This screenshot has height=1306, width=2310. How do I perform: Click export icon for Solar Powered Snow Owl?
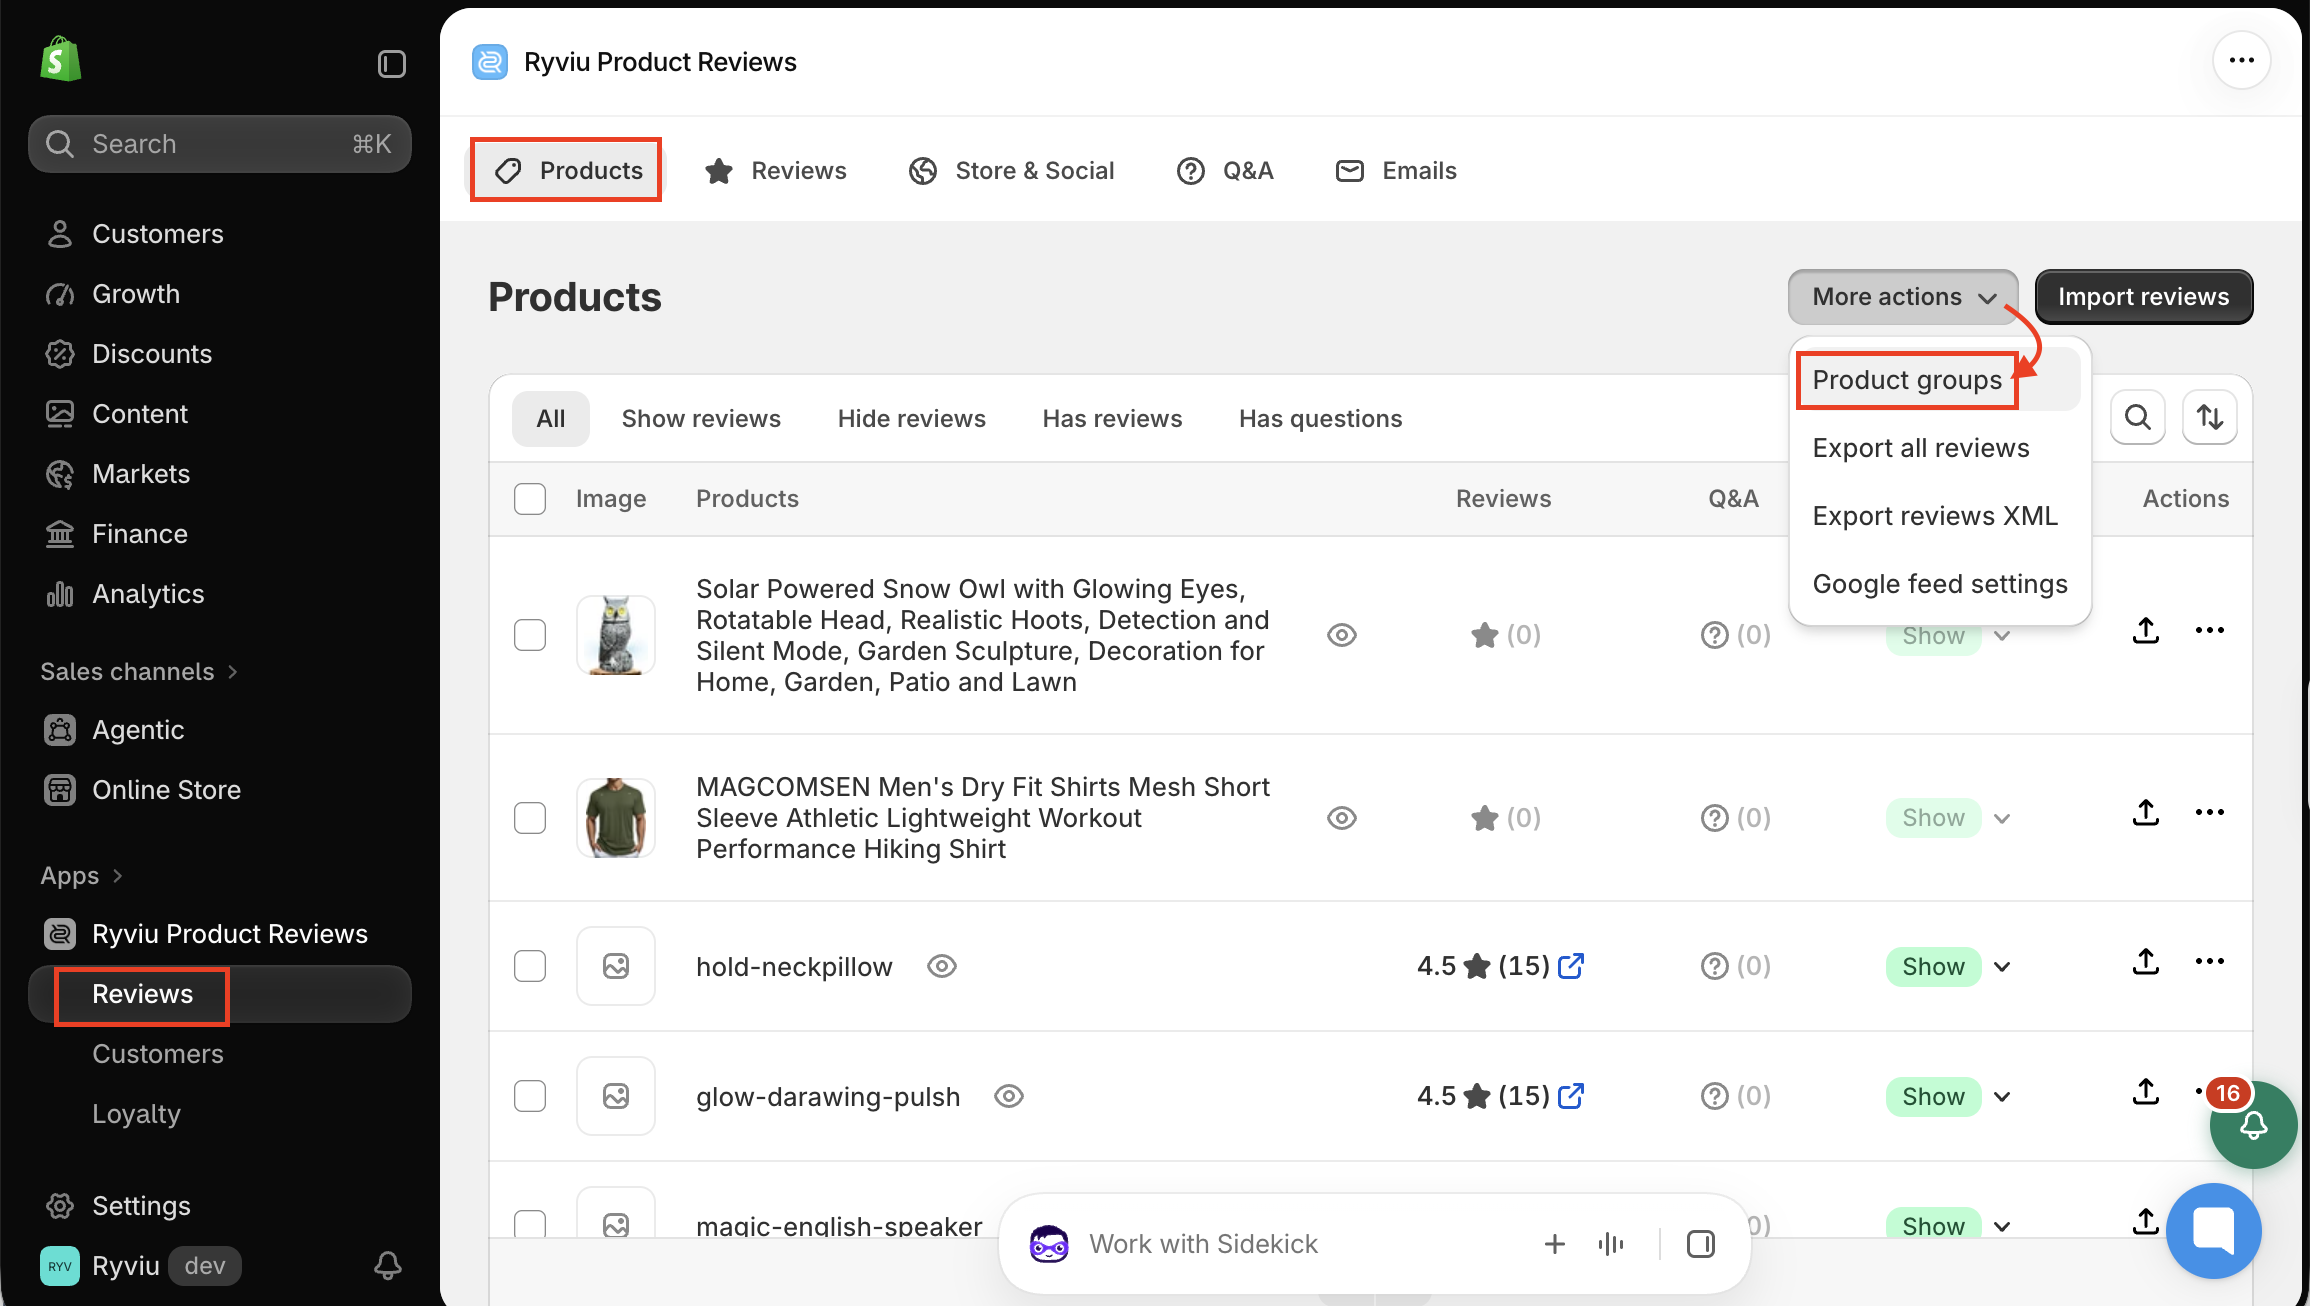click(x=2146, y=630)
